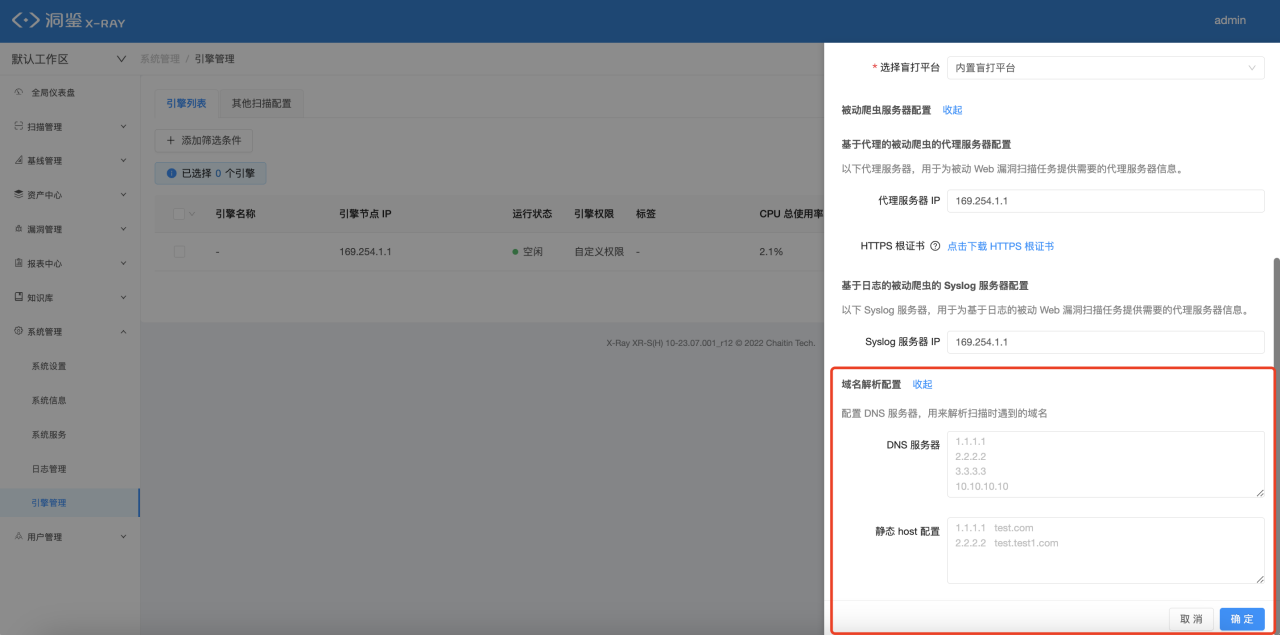Click the 全局仪表盘 dashboard icon

19,92
